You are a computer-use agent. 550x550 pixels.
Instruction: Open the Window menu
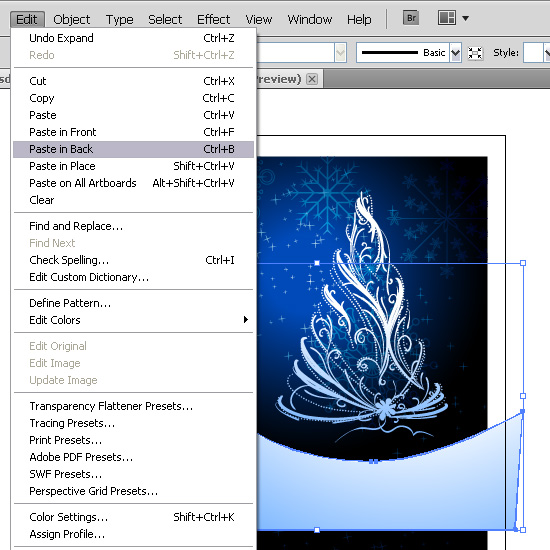(x=310, y=19)
